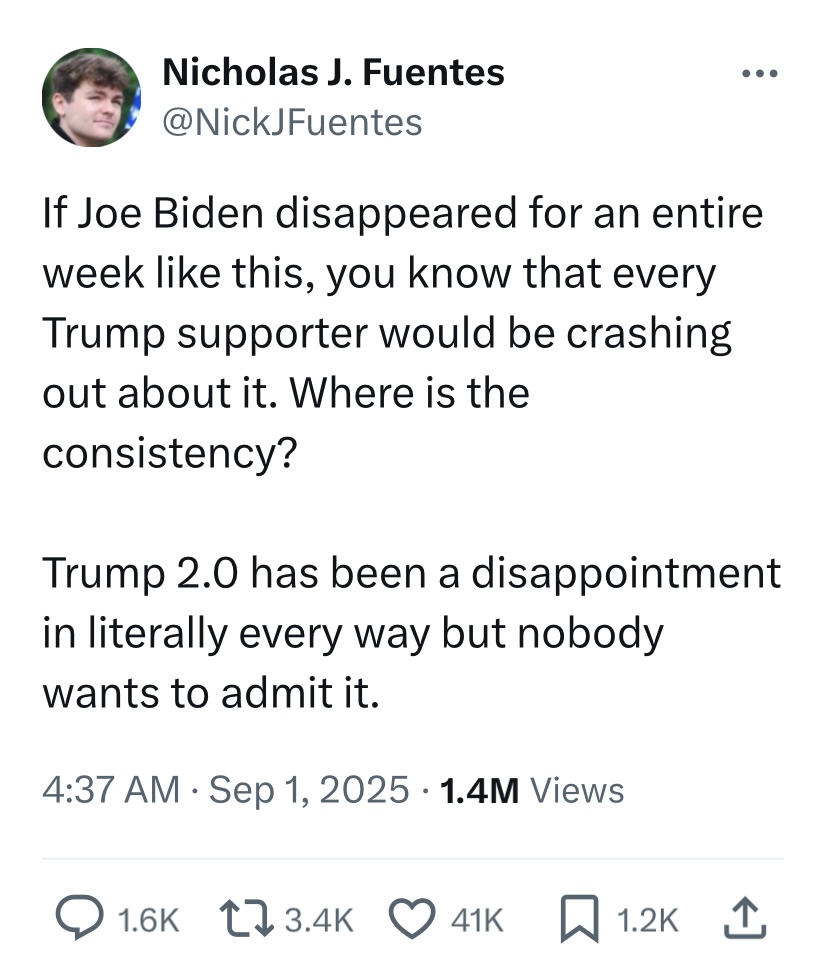The width and height of the screenshot is (814, 976).
Task: Click the first paragraph about Joe Biden
Action: 403,333
